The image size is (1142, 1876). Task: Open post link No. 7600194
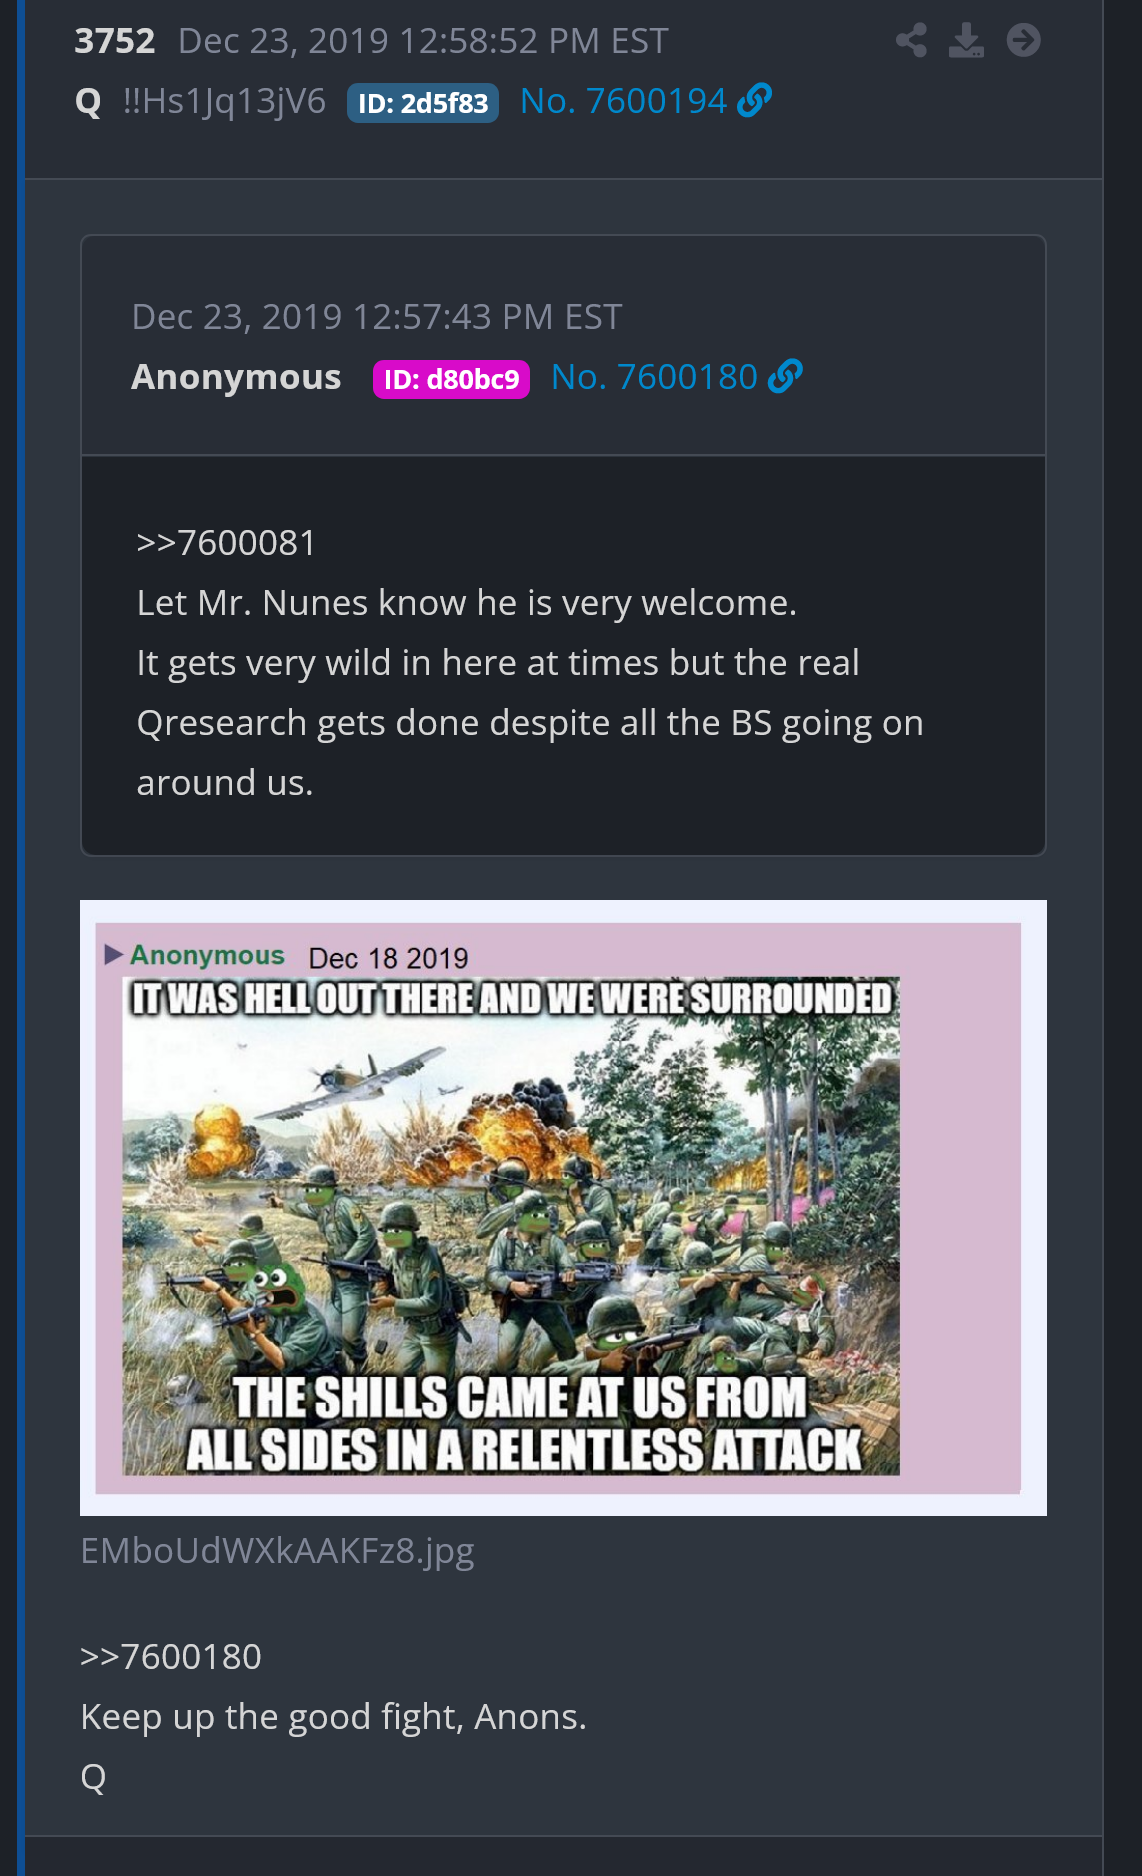[x=623, y=101]
